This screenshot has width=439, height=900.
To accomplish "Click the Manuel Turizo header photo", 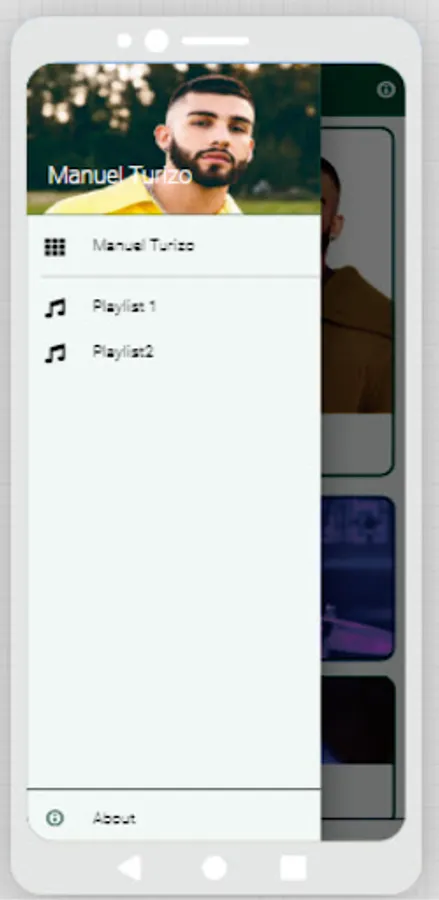I will [x=174, y=139].
